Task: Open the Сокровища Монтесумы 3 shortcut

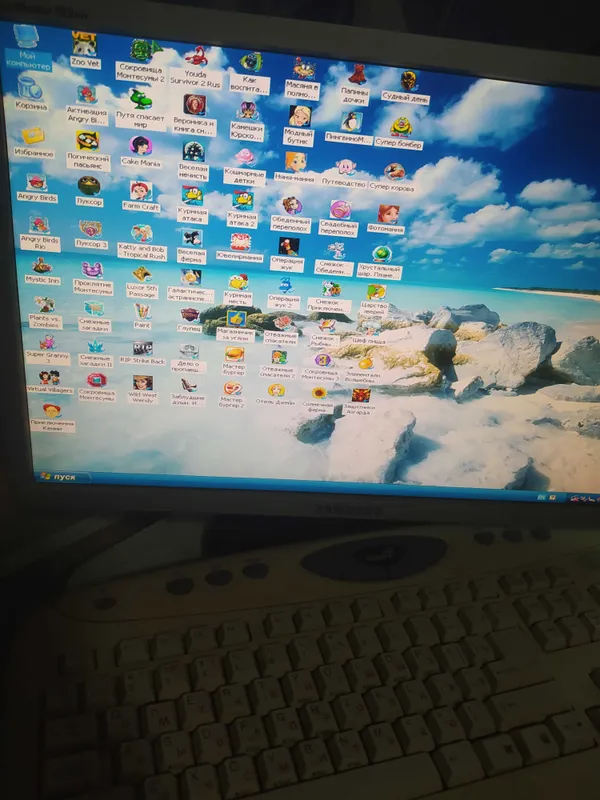Action: (x=321, y=367)
